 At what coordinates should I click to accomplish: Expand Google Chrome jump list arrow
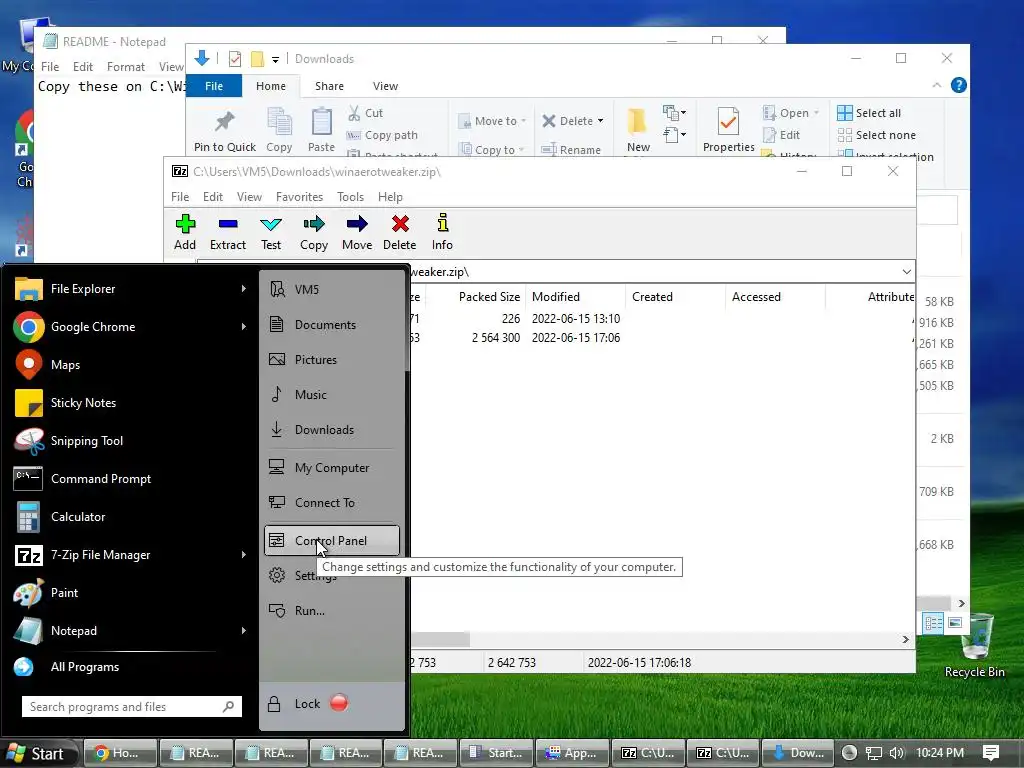[244, 327]
